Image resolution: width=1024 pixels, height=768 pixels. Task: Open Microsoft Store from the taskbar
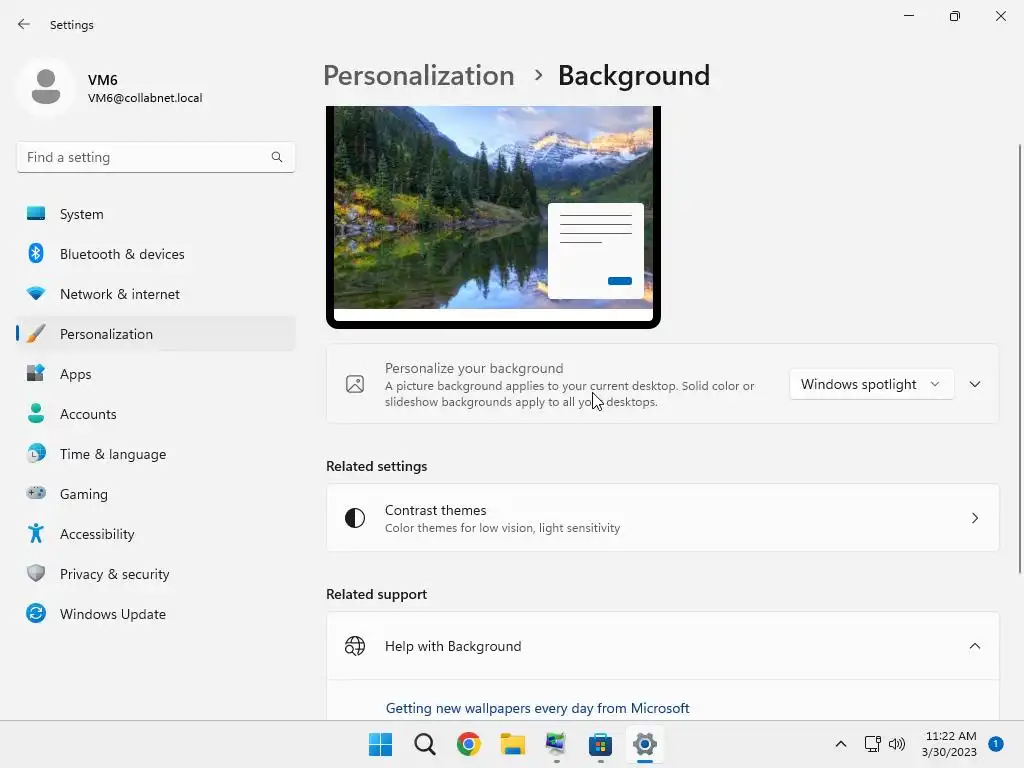600,744
